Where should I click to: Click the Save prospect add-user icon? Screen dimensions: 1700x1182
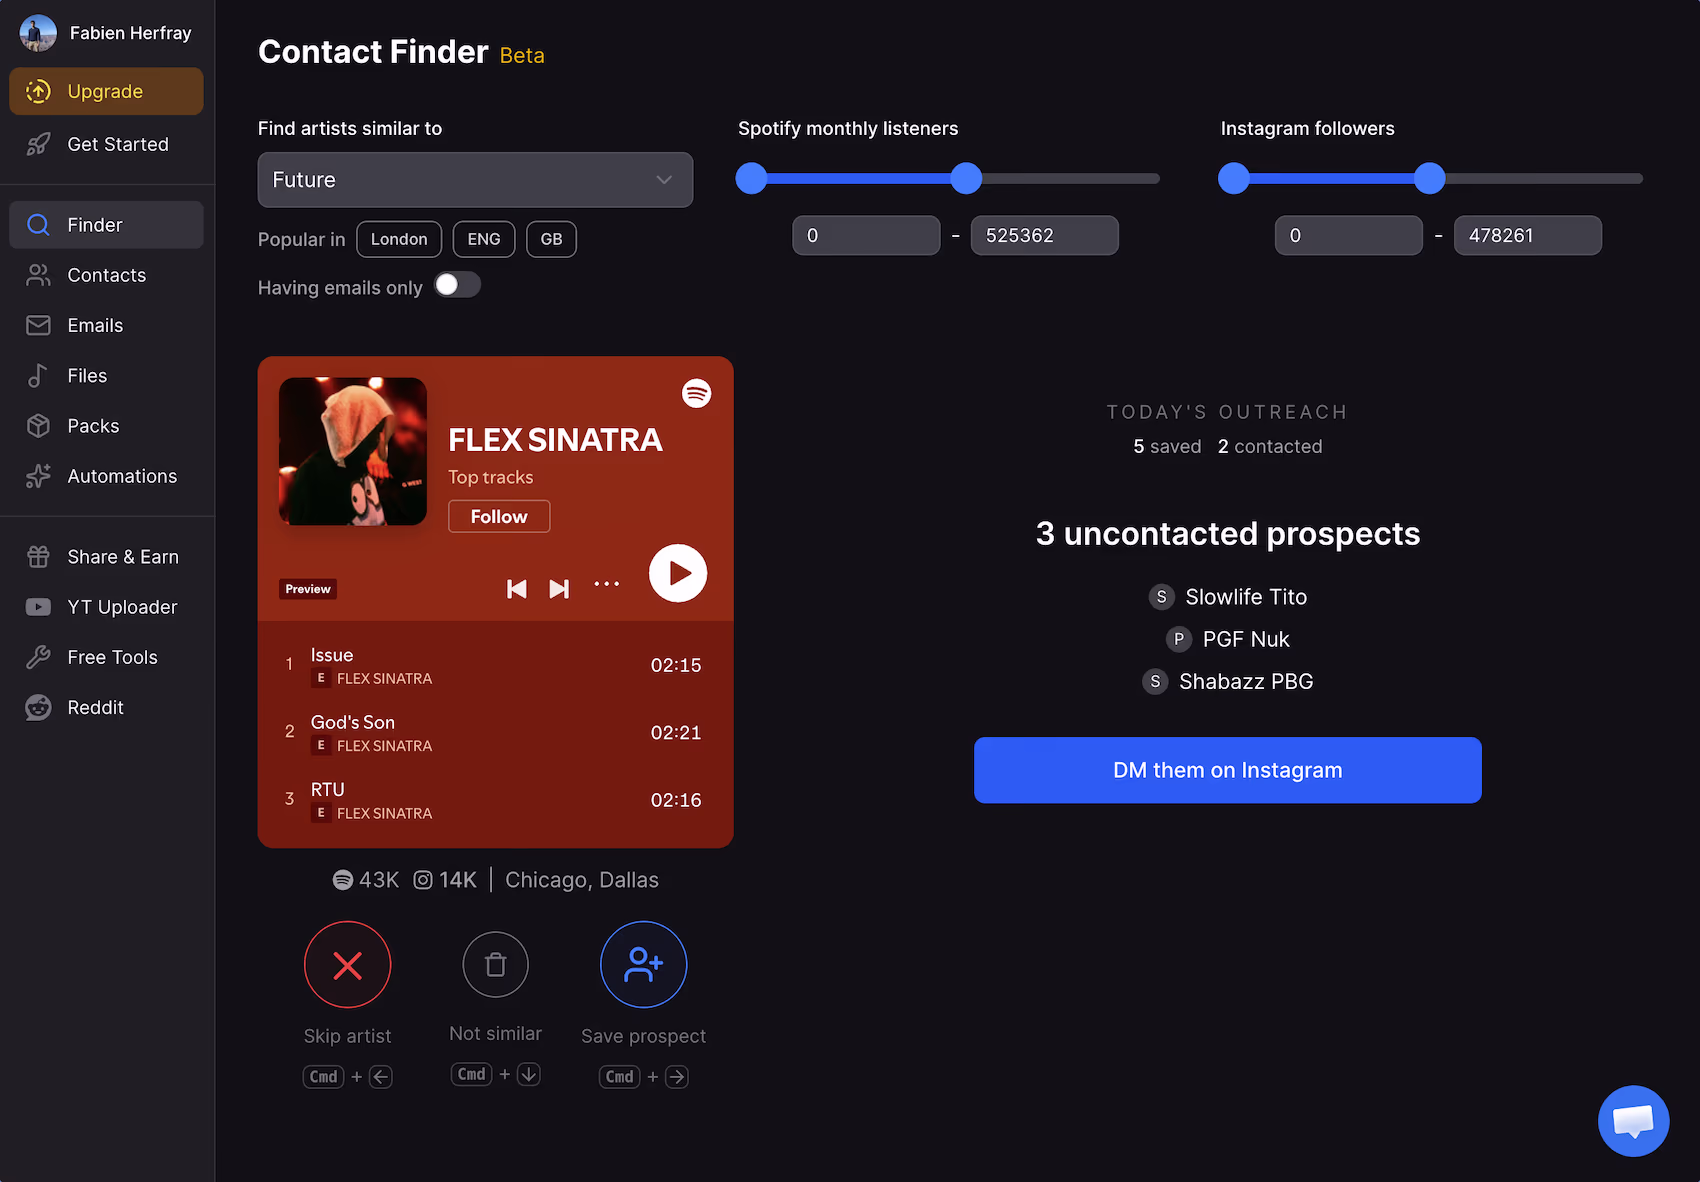[643, 964]
